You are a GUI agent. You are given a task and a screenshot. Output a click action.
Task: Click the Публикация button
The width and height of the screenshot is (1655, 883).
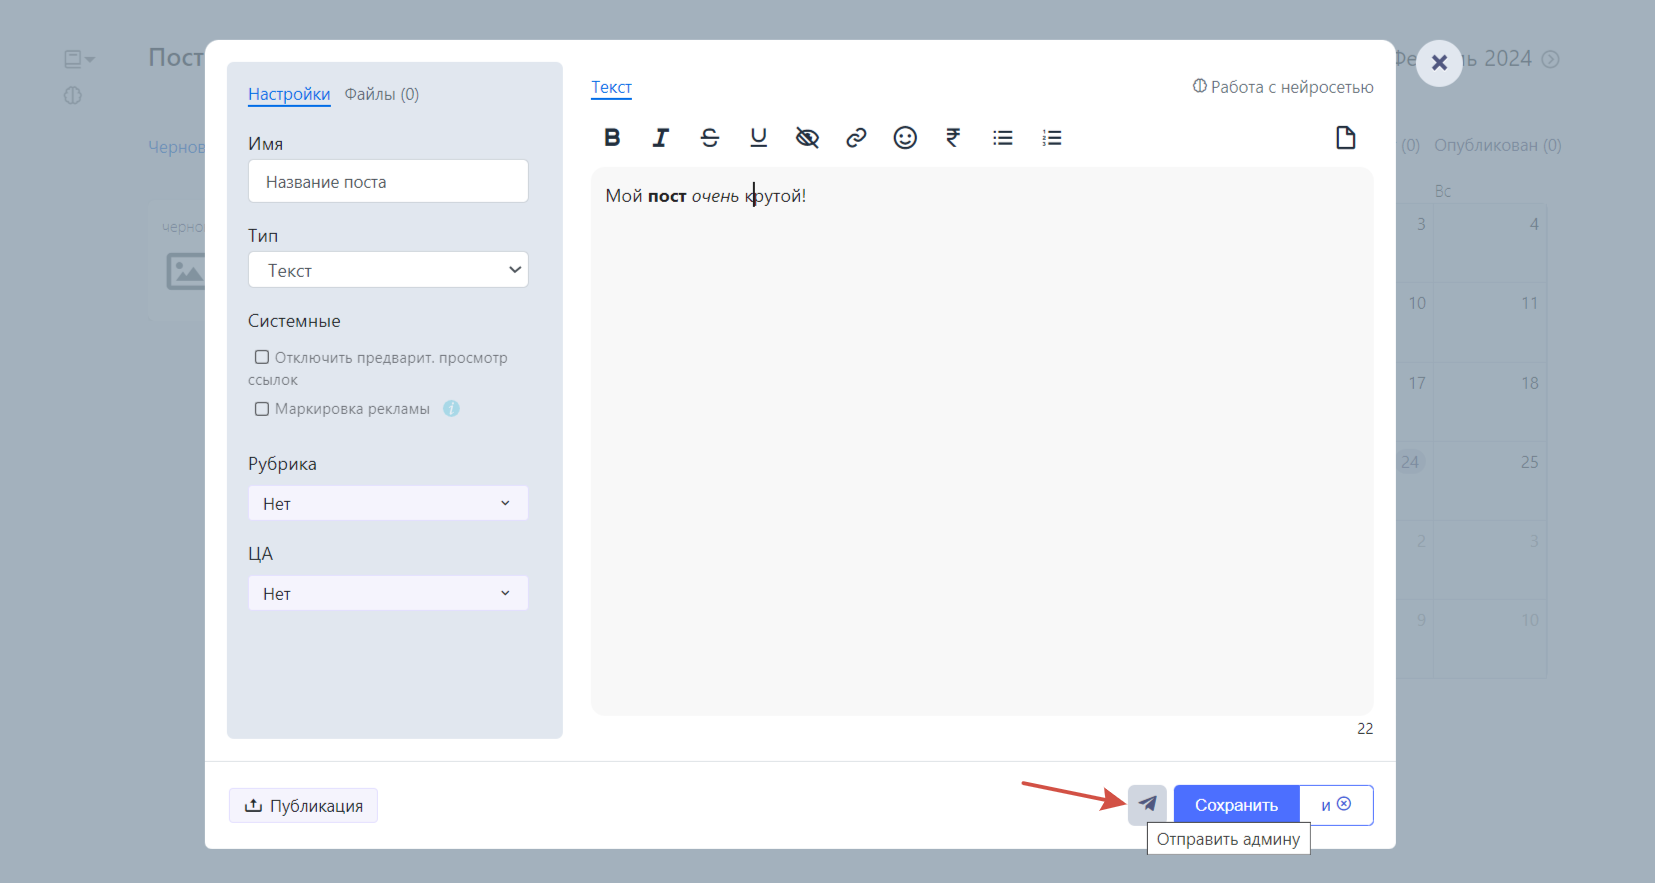coord(303,806)
